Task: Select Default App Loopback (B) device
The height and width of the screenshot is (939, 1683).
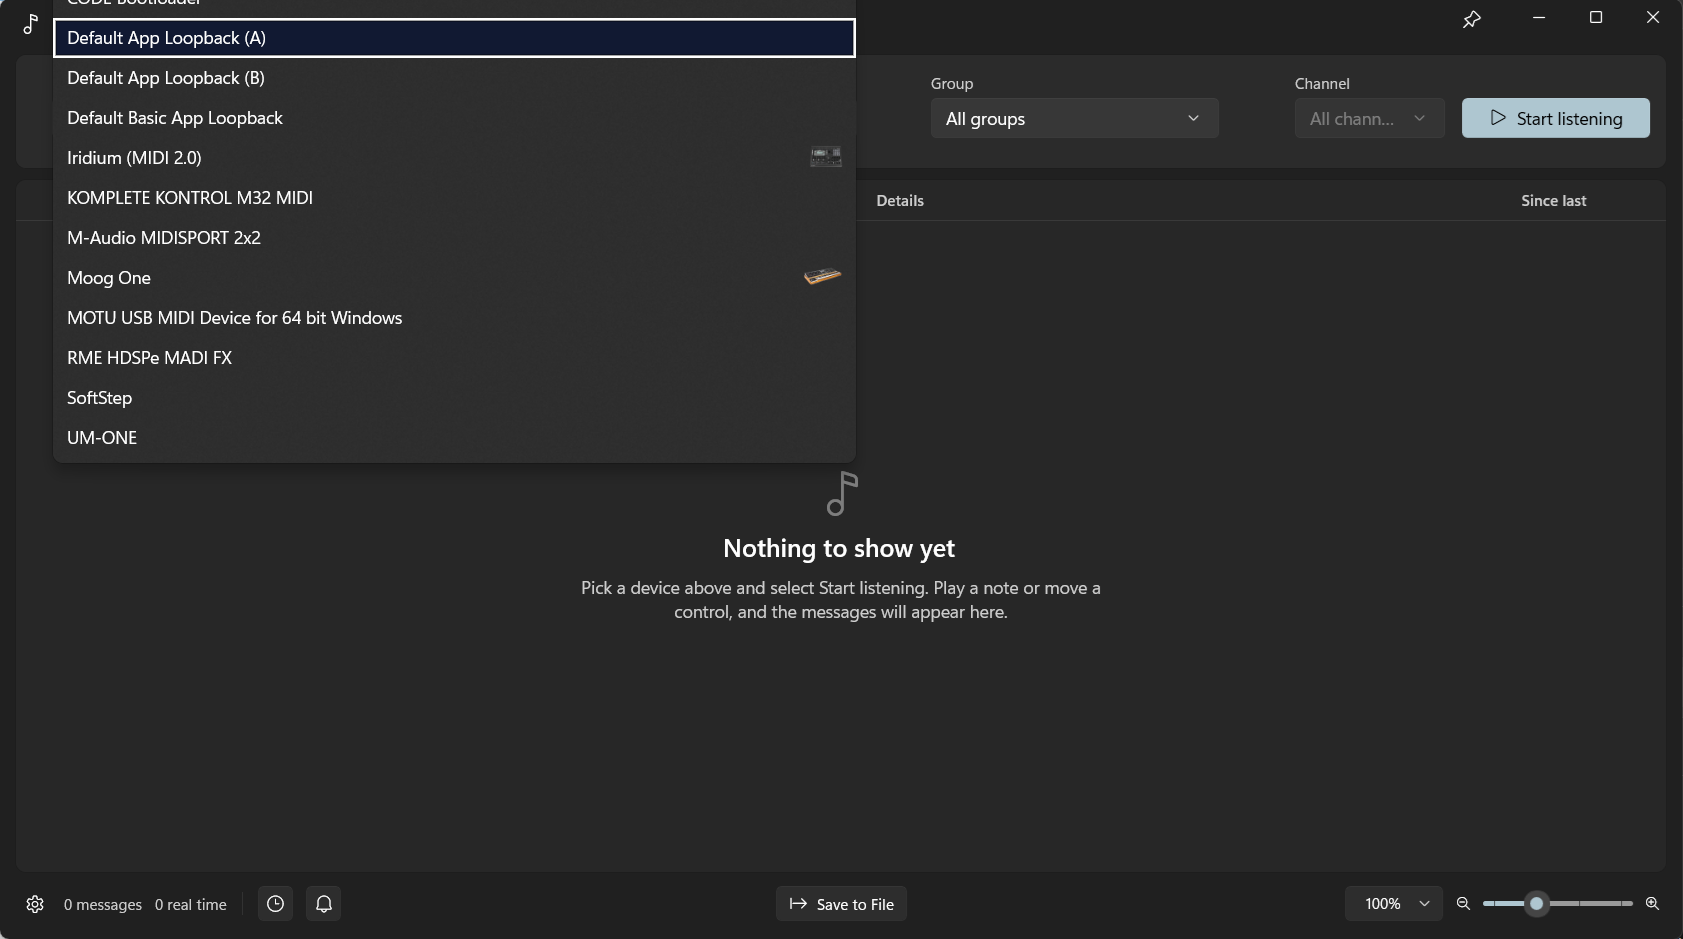Action: [454, 78]
